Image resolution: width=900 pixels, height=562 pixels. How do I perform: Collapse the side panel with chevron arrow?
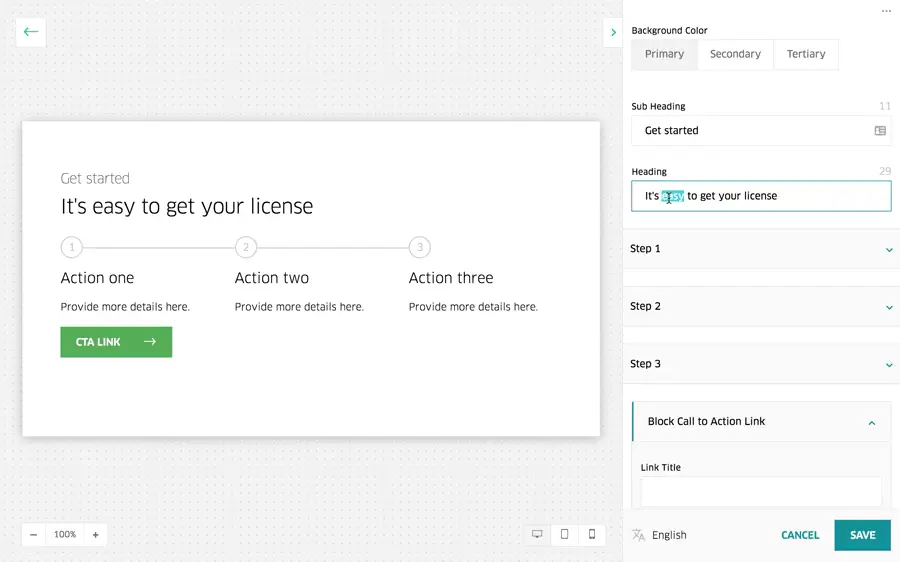coord(613,32)
